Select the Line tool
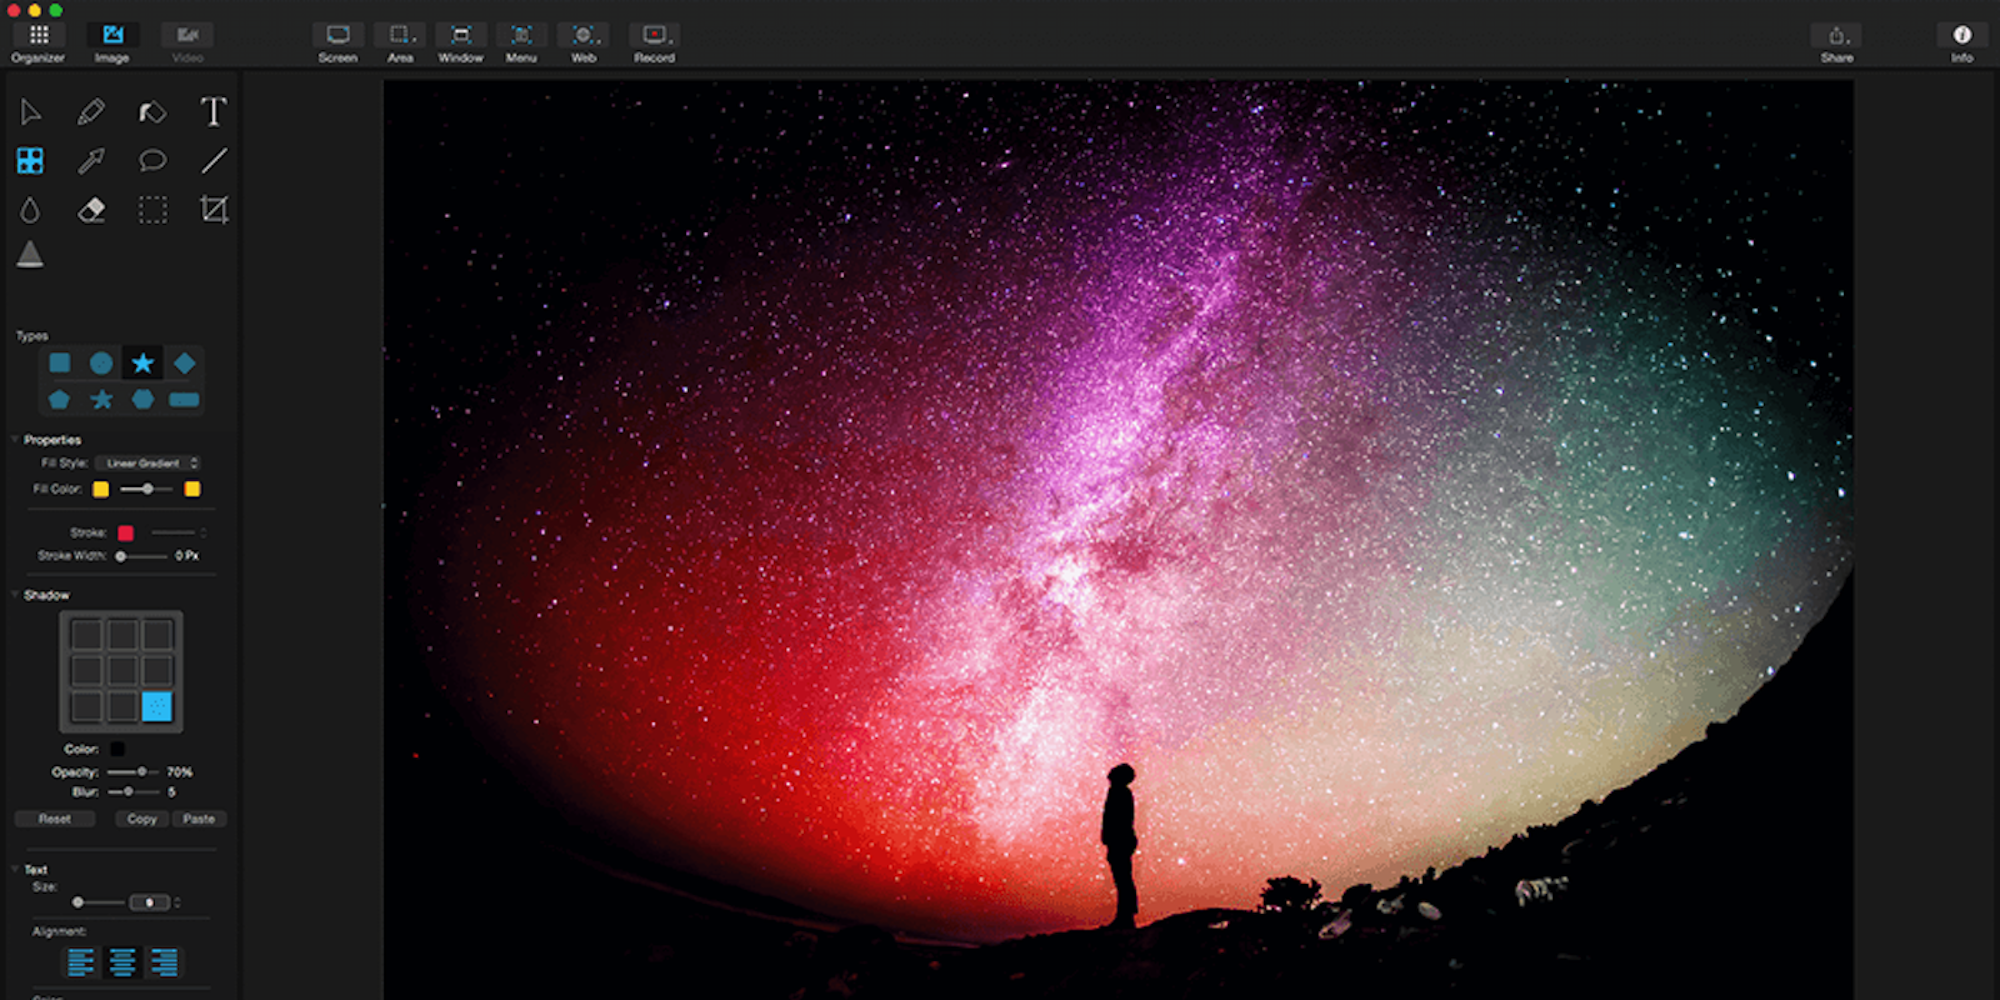Screen dimensions: 2000x1000 click(x=214, y=160)
